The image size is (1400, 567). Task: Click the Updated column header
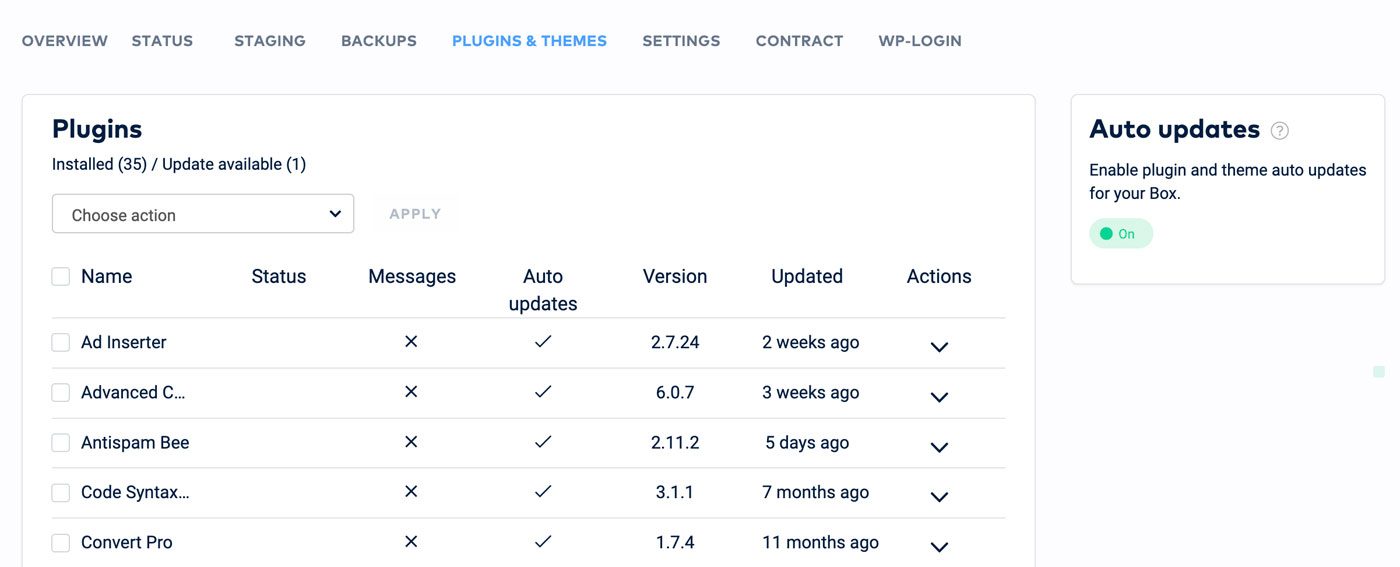coord(806,277)
